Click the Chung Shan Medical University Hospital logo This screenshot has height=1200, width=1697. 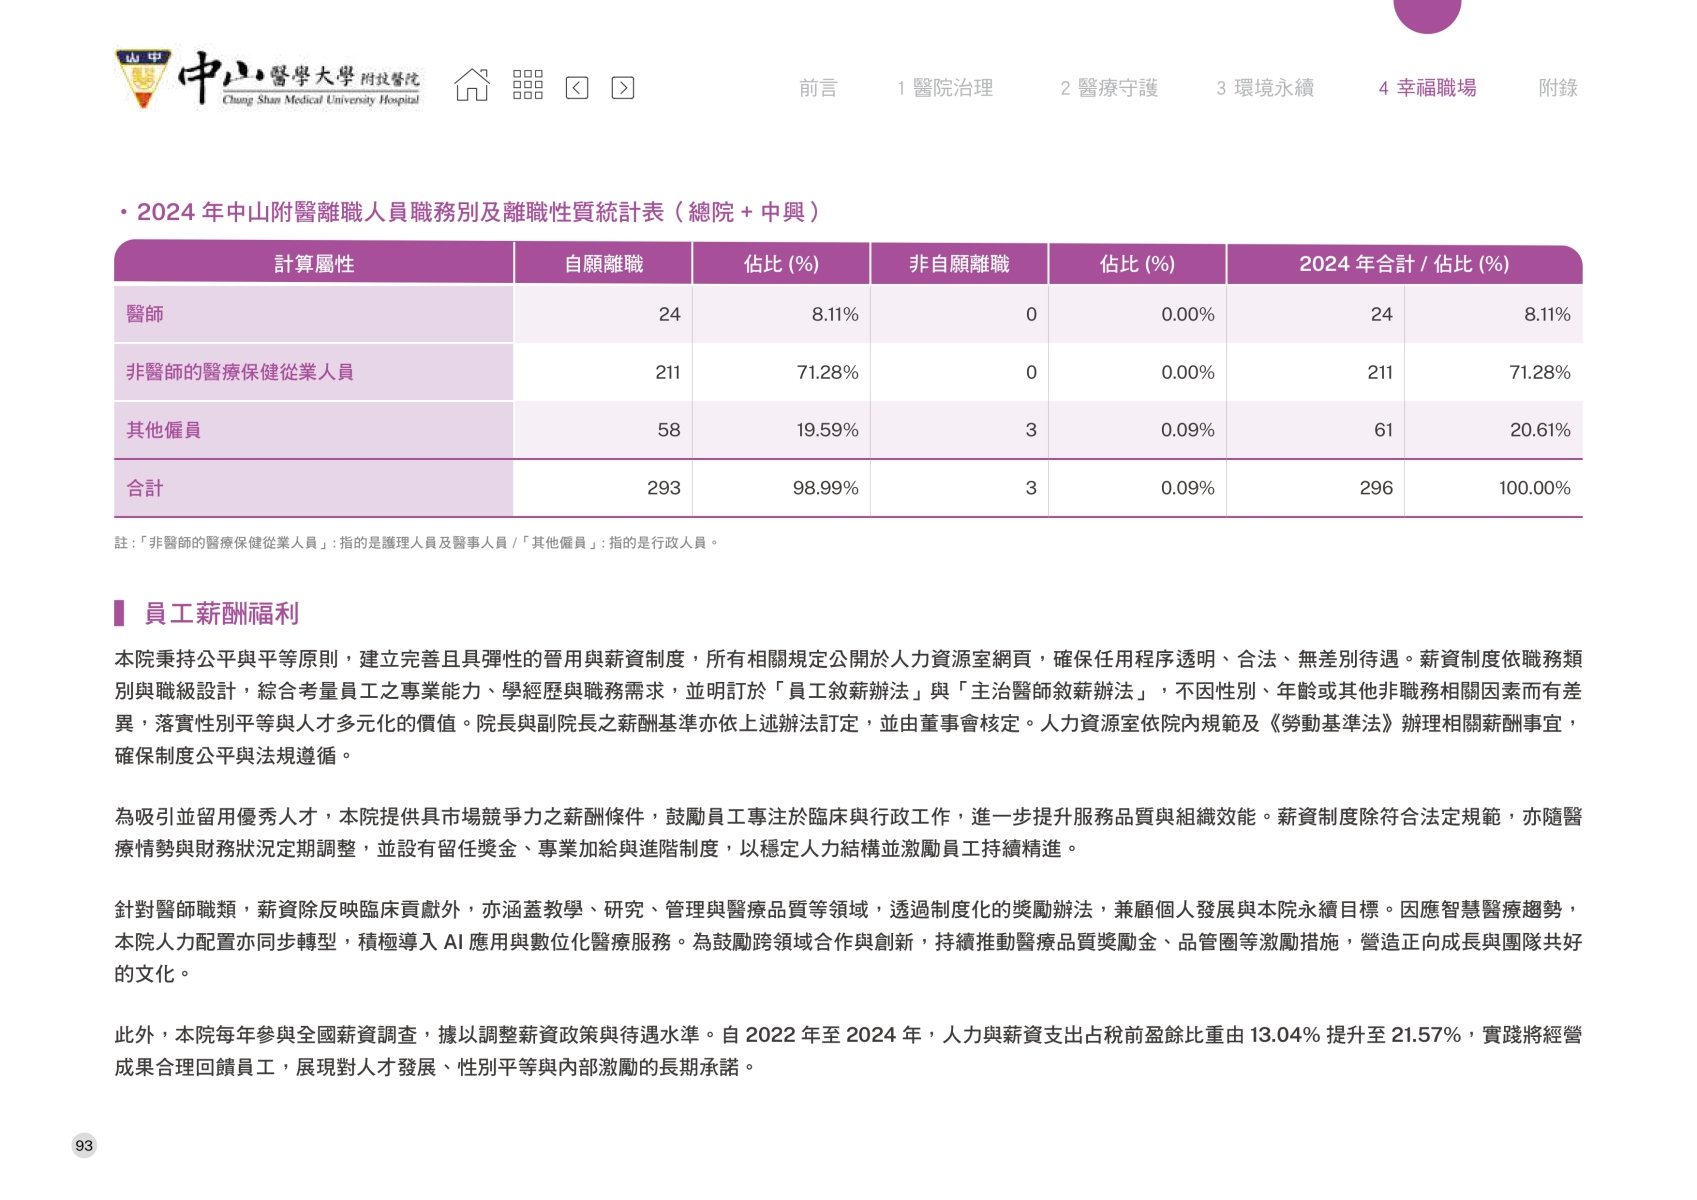click(x=269, y=79)
